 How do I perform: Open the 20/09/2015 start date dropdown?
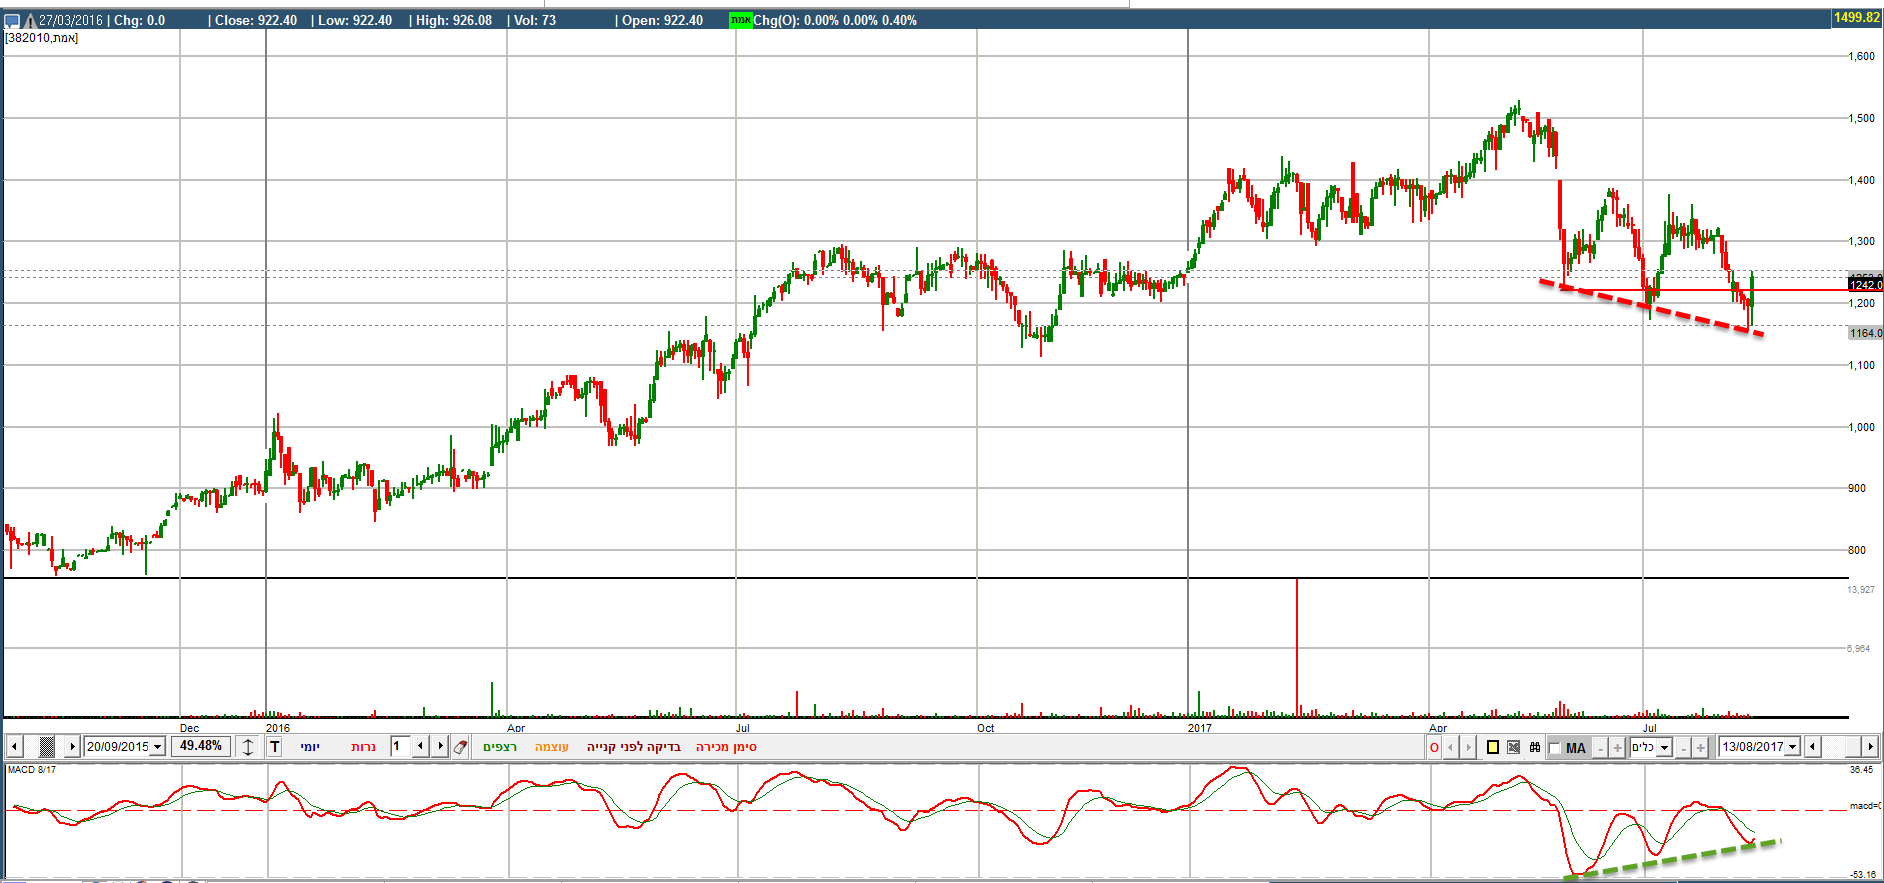click(x=157, y=747)
